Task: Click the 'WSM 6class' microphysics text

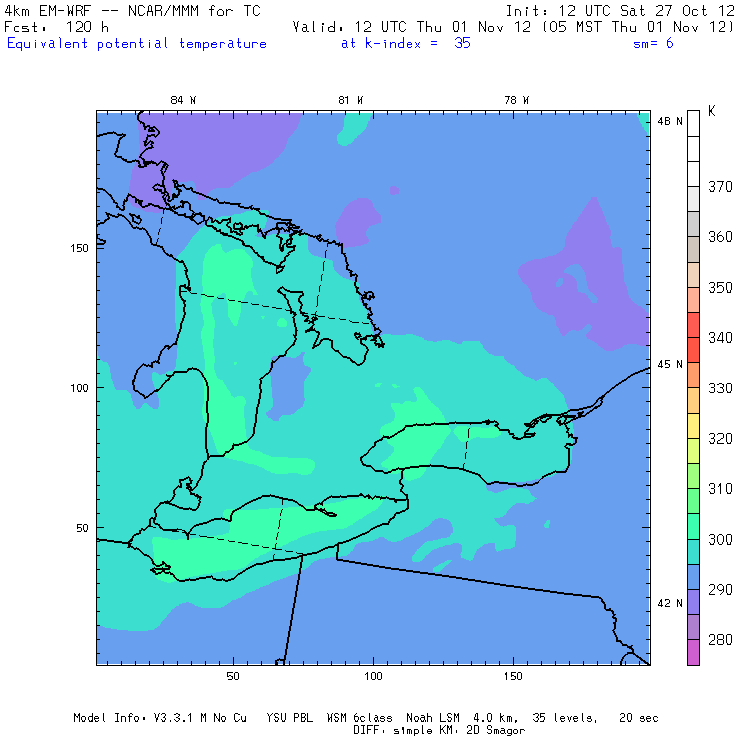Action: click(x=360, y=718)
